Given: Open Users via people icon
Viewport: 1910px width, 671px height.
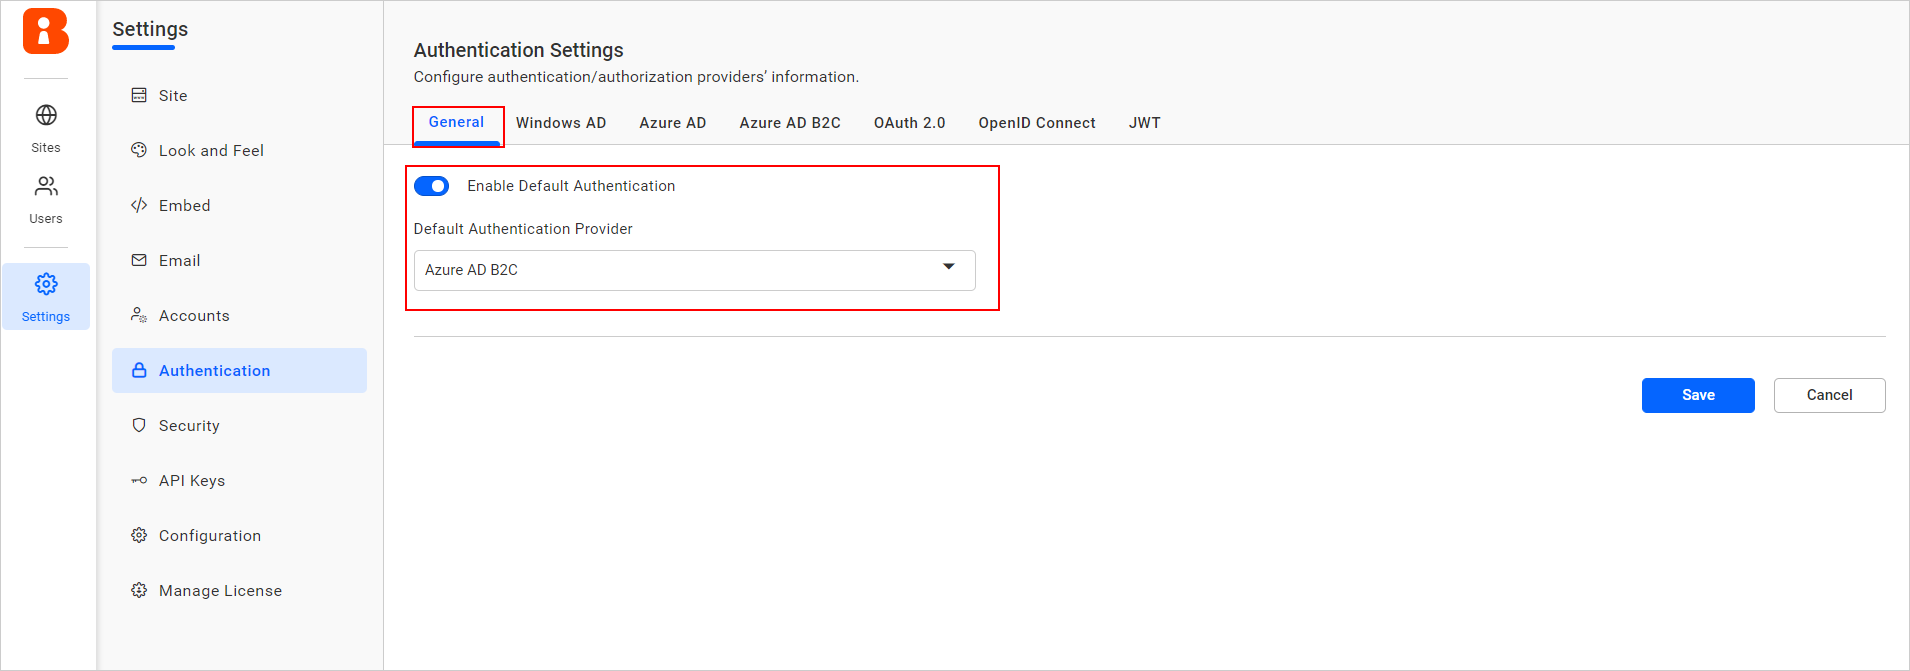Looking at the screenshot, I should (x=46, y=186).
